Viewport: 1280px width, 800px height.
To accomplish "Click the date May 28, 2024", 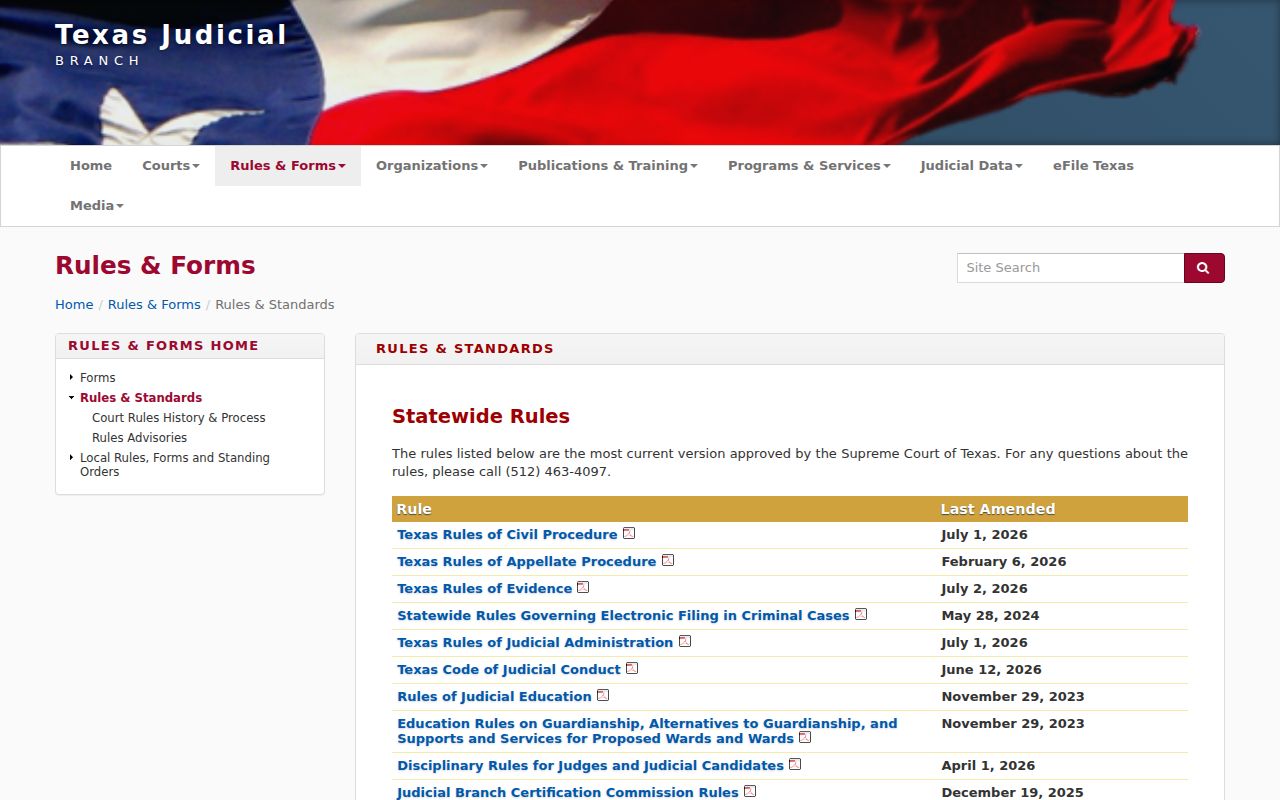I will click(x=990, y=615).
